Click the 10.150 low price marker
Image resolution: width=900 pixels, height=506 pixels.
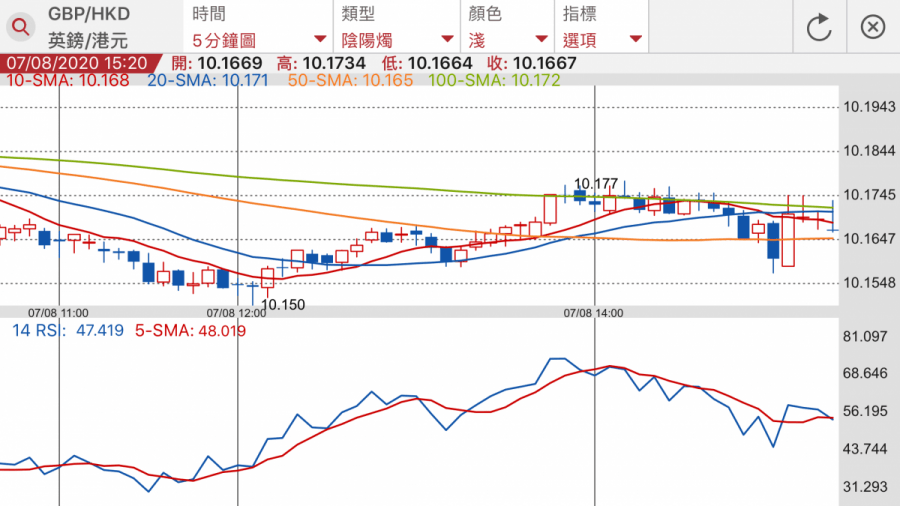283,304
